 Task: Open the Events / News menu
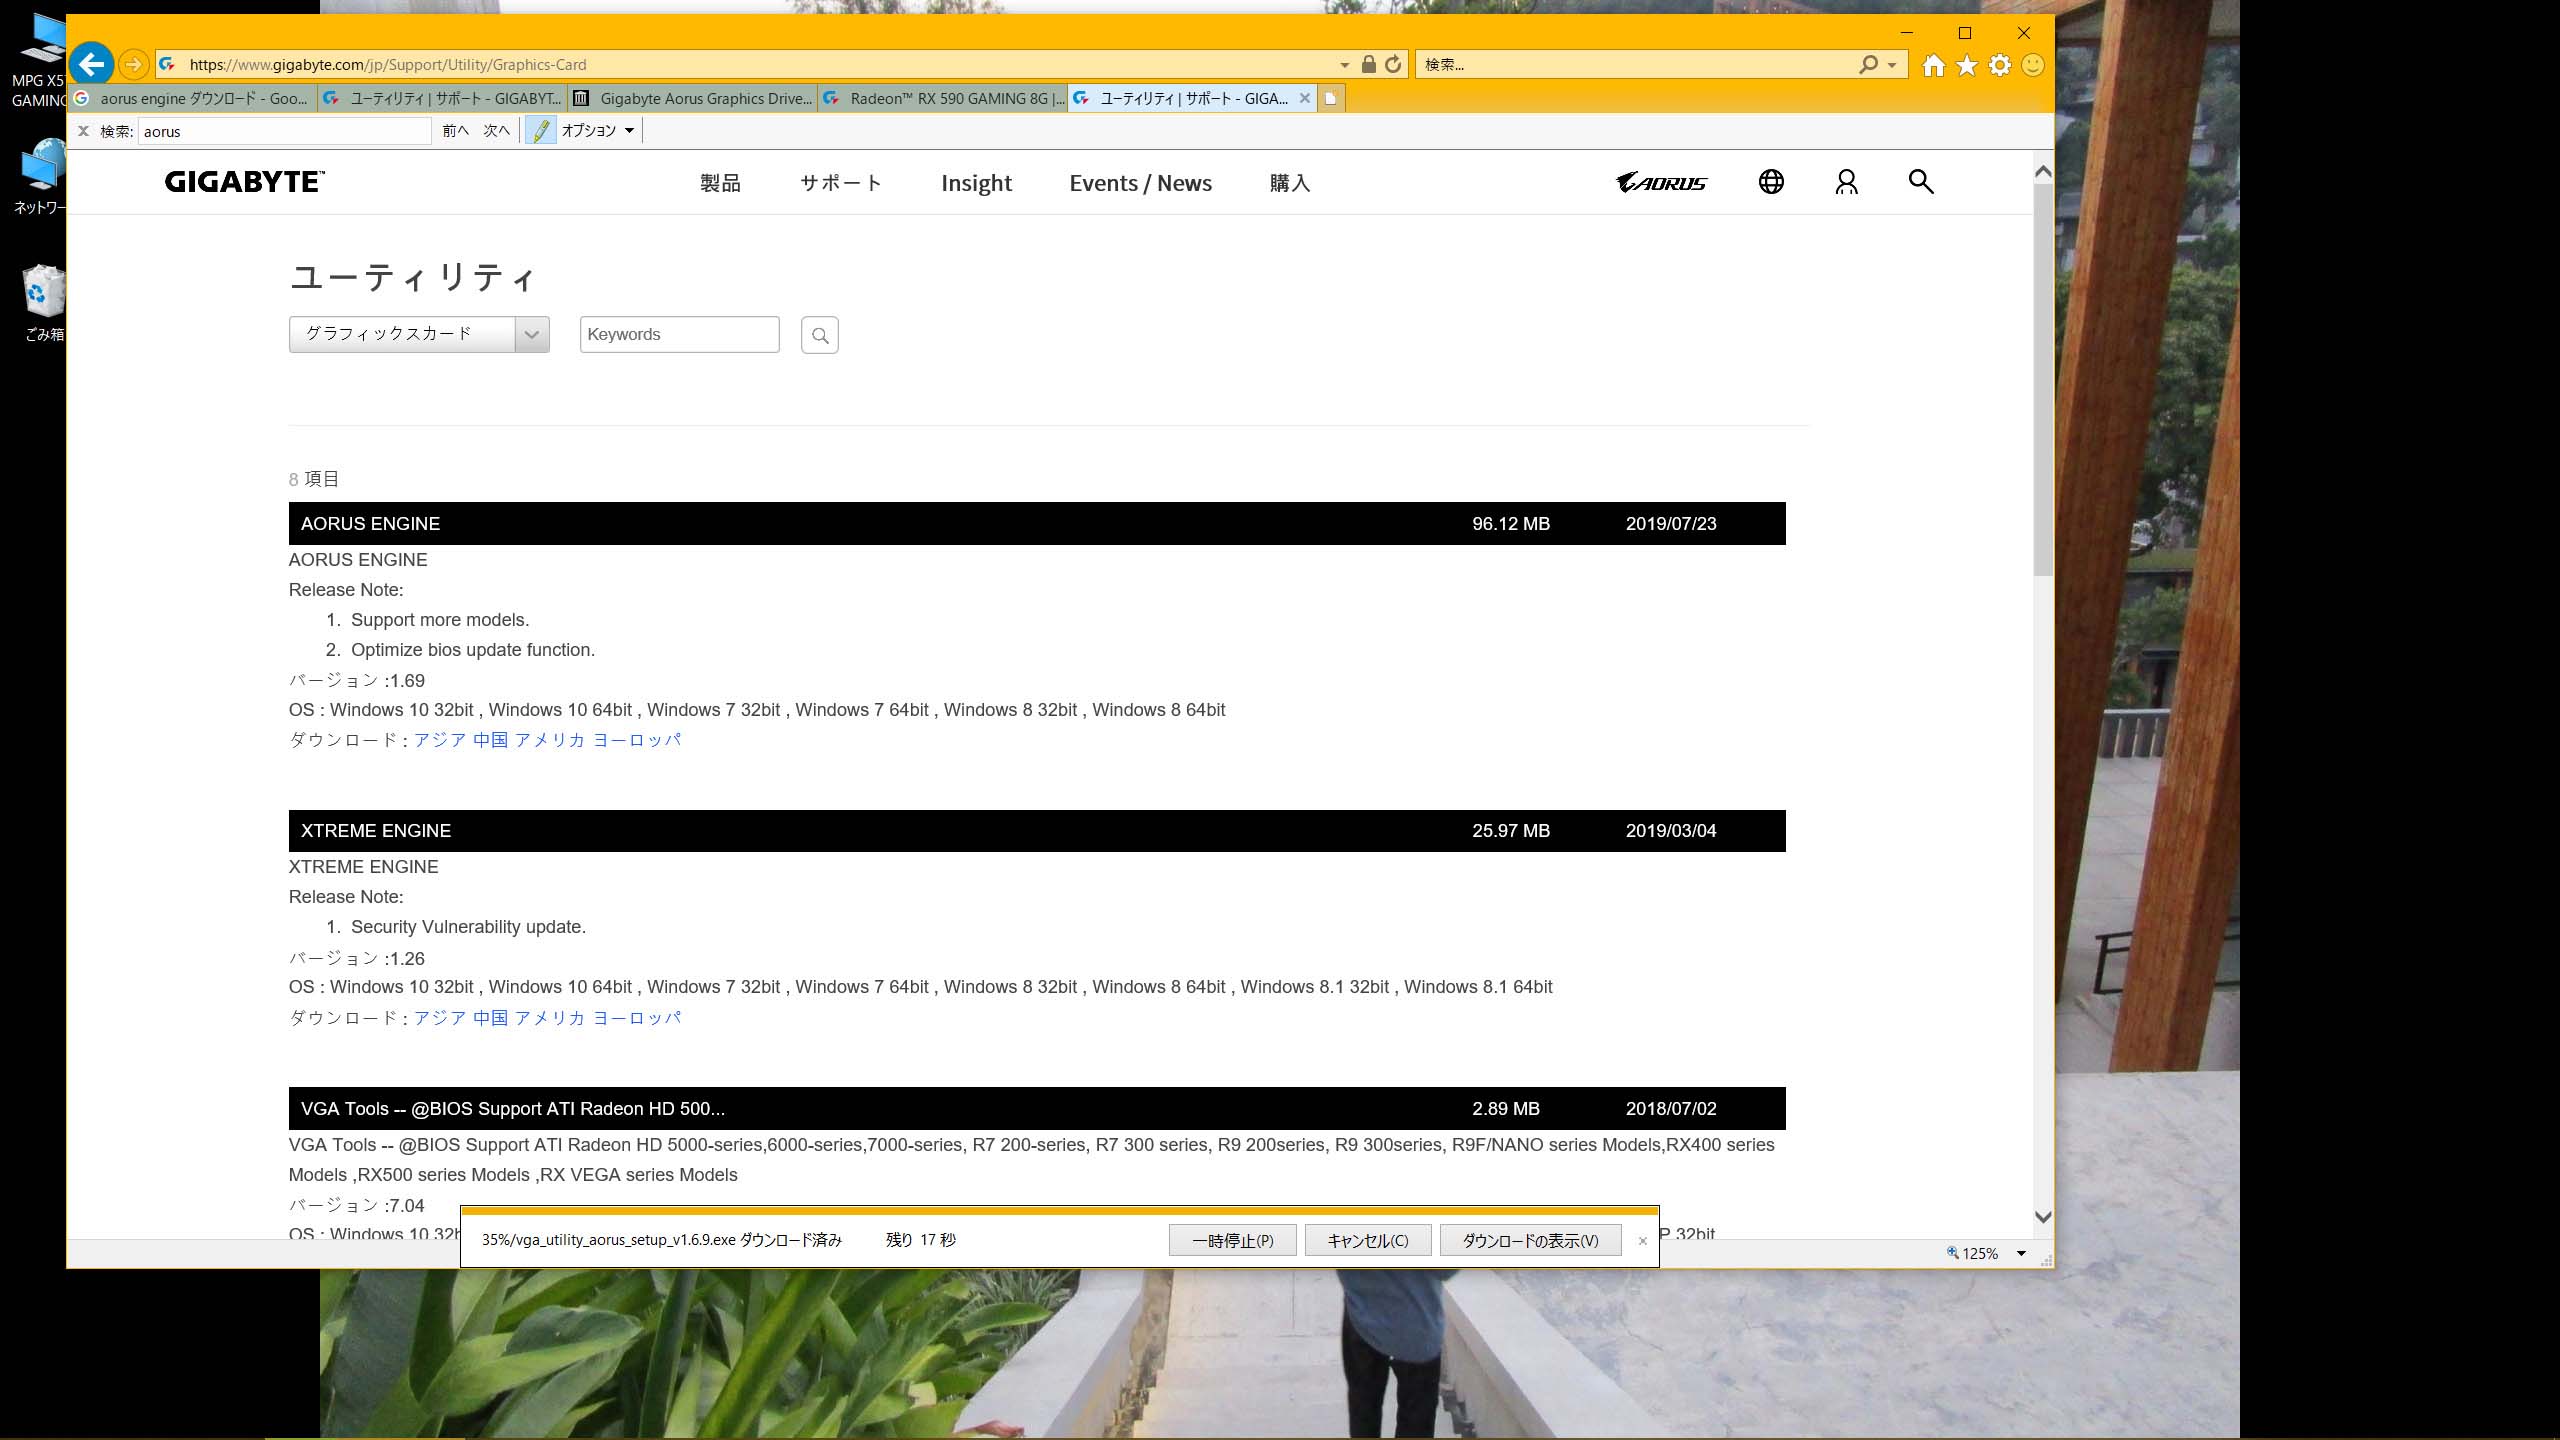coord(1140,183)
